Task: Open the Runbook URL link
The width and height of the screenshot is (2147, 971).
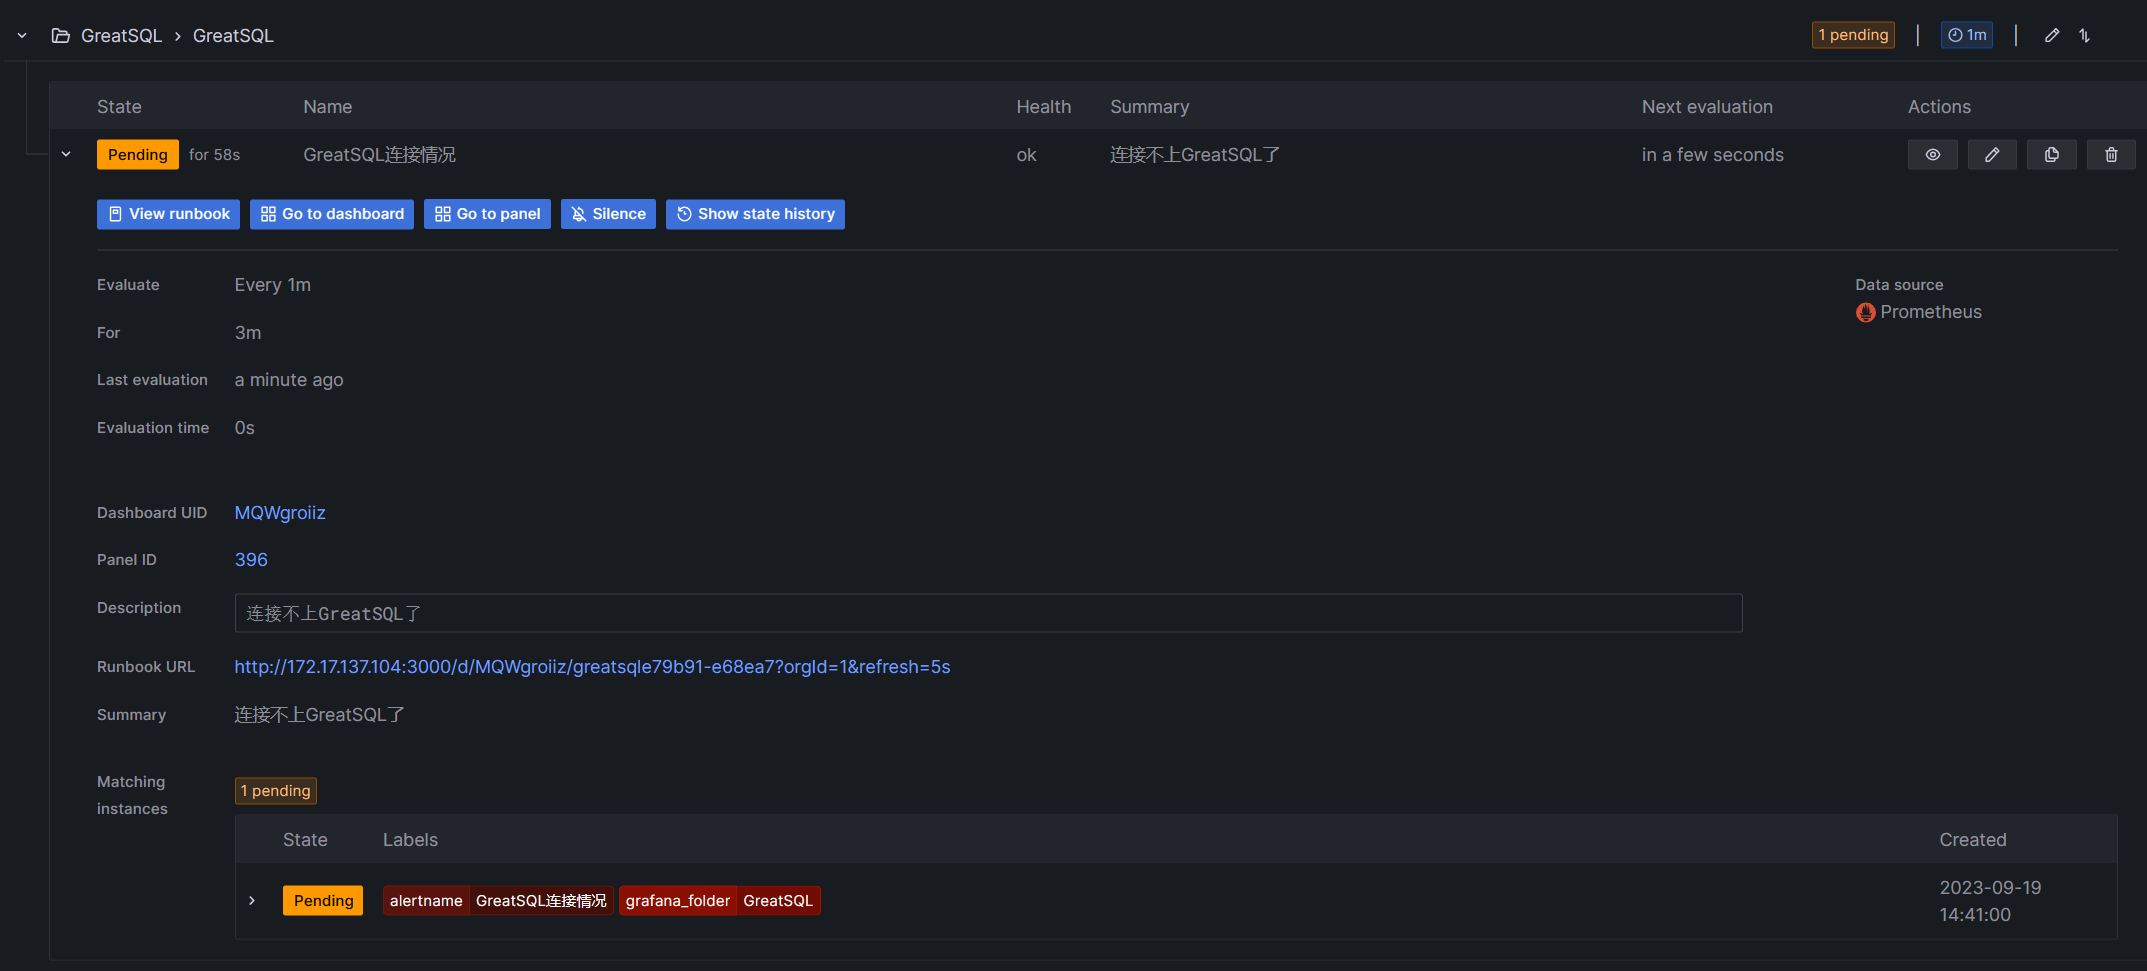Action: coord(592,667)
